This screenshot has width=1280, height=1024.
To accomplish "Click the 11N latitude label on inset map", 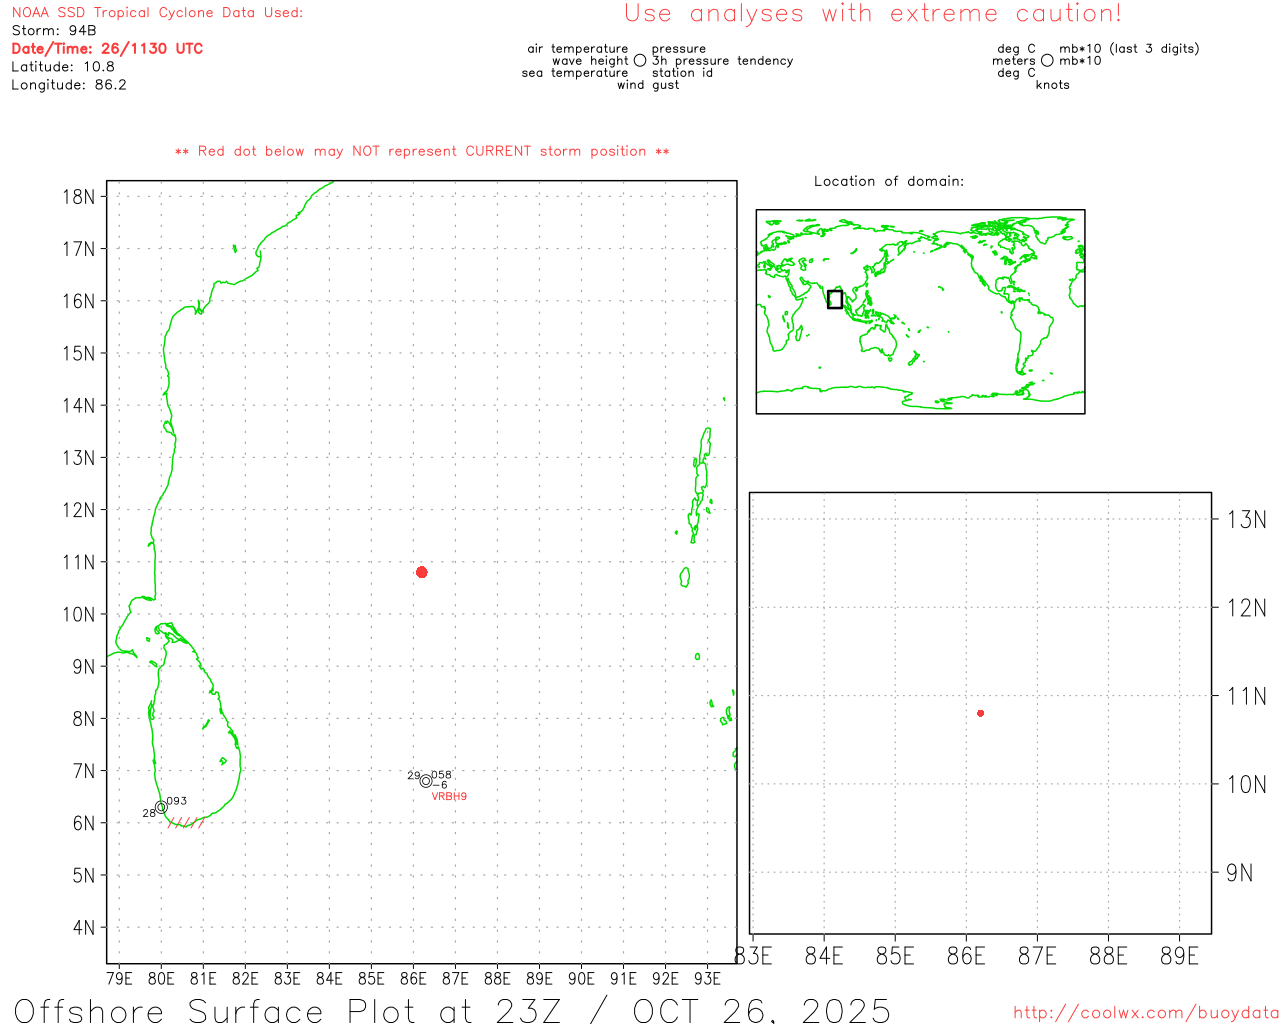I will pyautogui.click(x=1246, y=696).
